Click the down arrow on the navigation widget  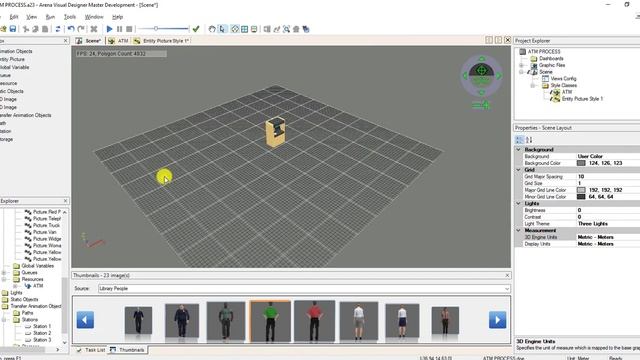tap(482, 93)
